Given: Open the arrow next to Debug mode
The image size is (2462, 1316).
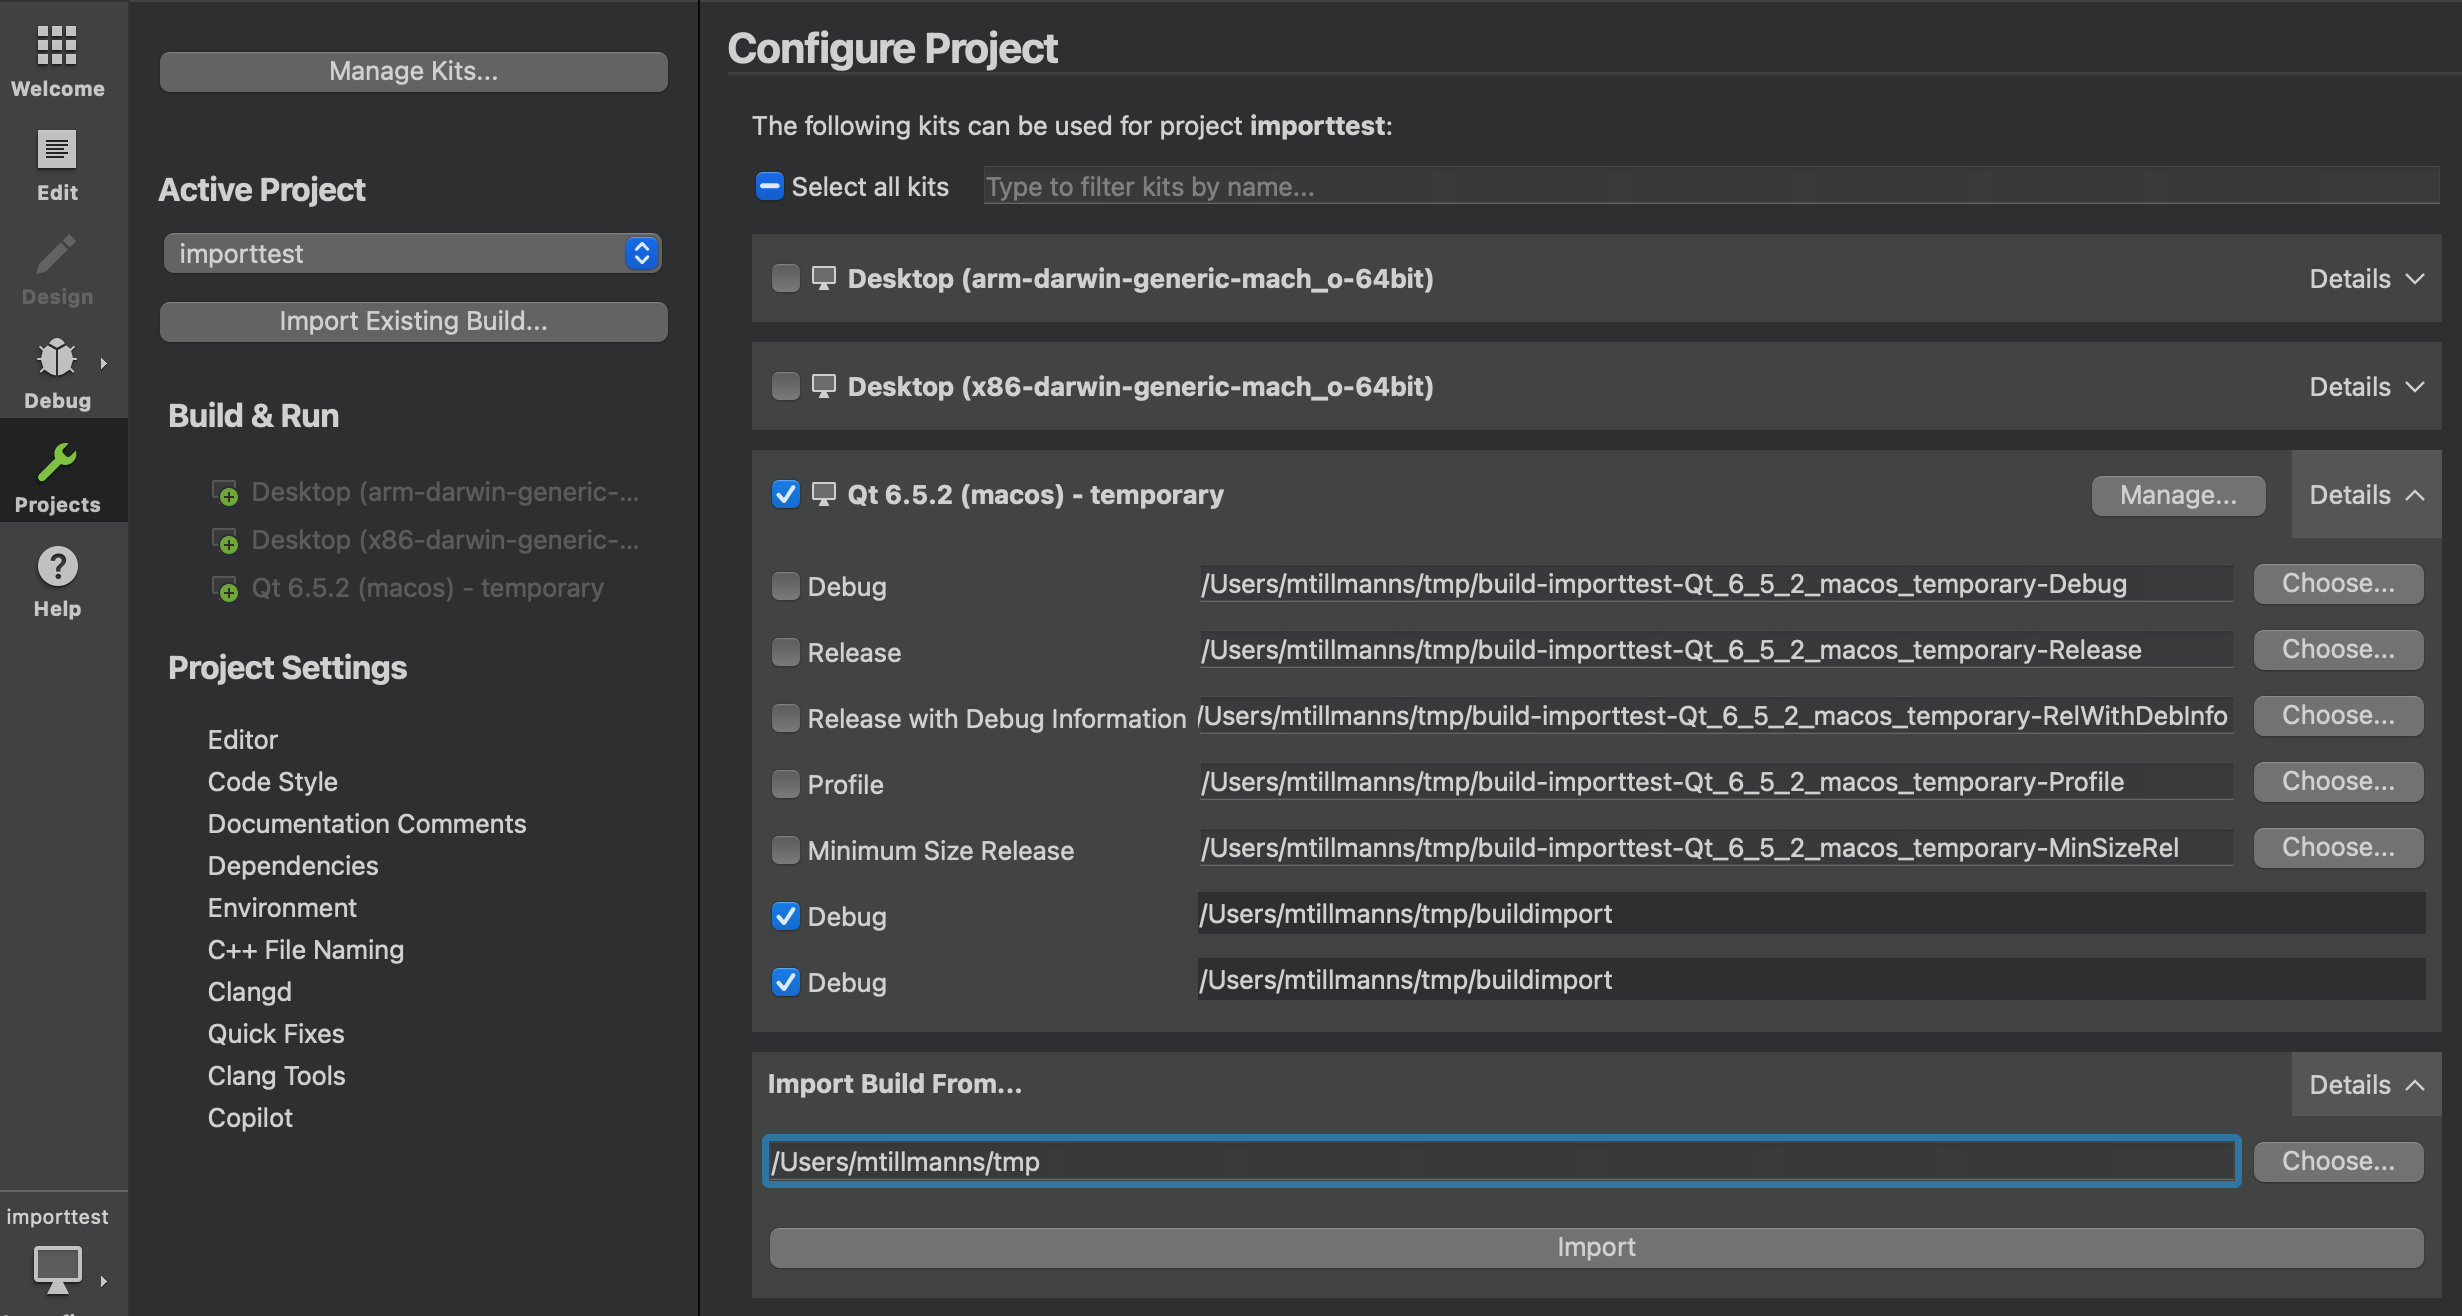Looking at the screenshot, I should coord(103,363).
